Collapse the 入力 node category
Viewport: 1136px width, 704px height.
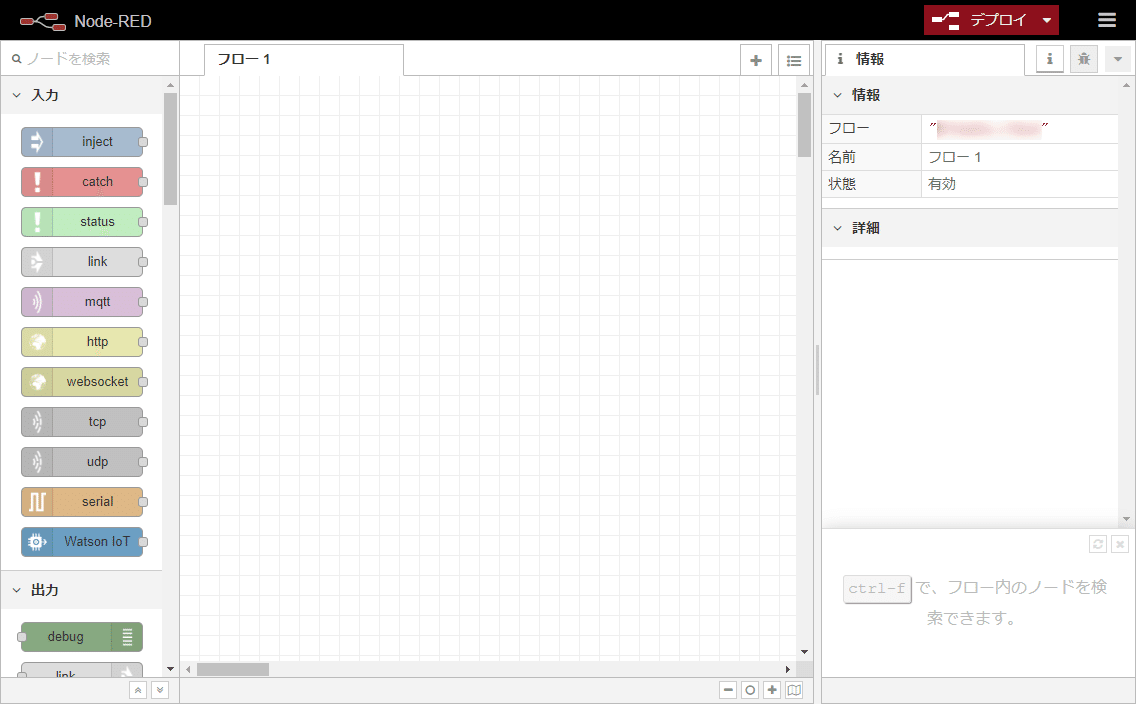click(15, 94)
